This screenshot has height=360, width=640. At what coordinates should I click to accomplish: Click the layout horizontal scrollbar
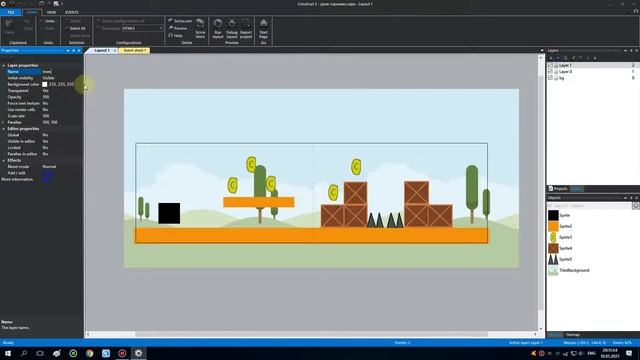pos(311,334)
